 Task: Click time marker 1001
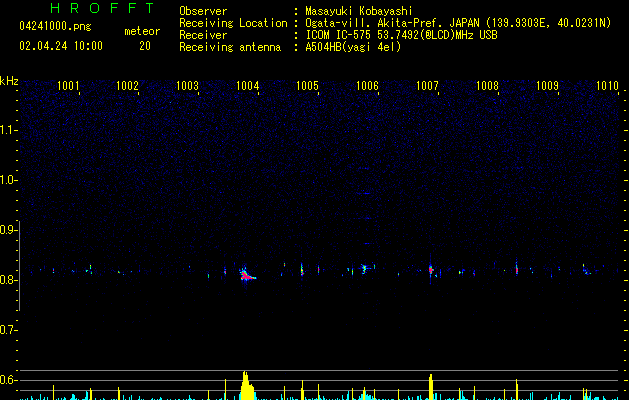[x=68, y=86]
